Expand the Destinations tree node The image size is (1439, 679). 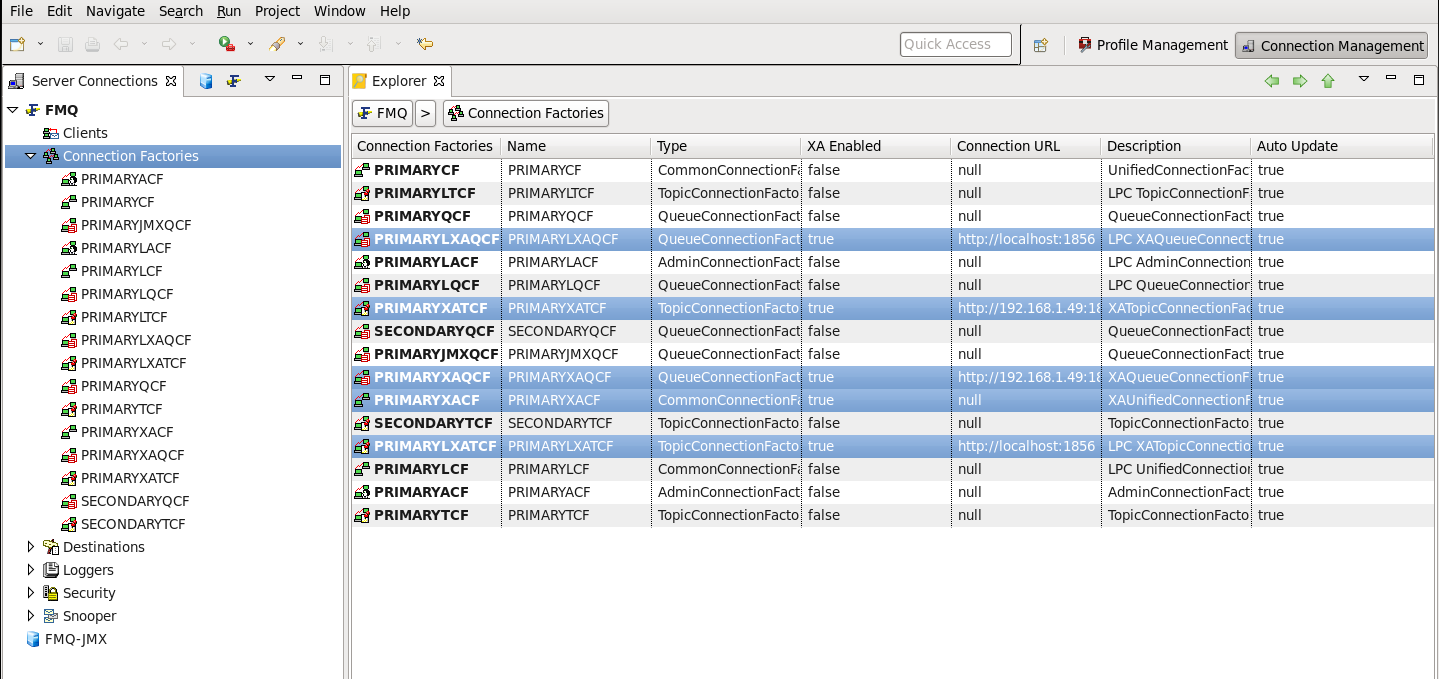[31, 547]
